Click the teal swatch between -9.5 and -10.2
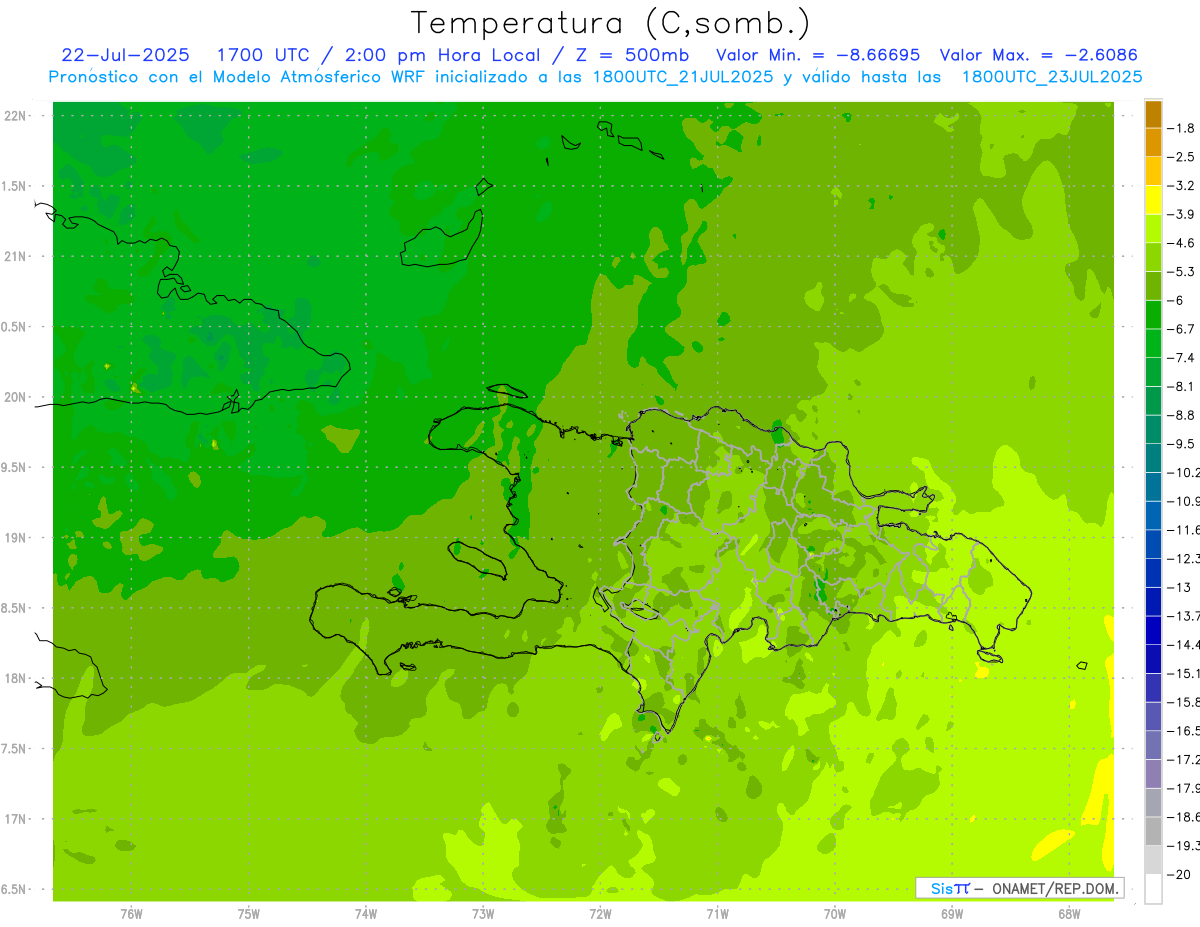The width and height of the screenshot is (1200, 927). pyautogui.click(x=1153, y=458)
